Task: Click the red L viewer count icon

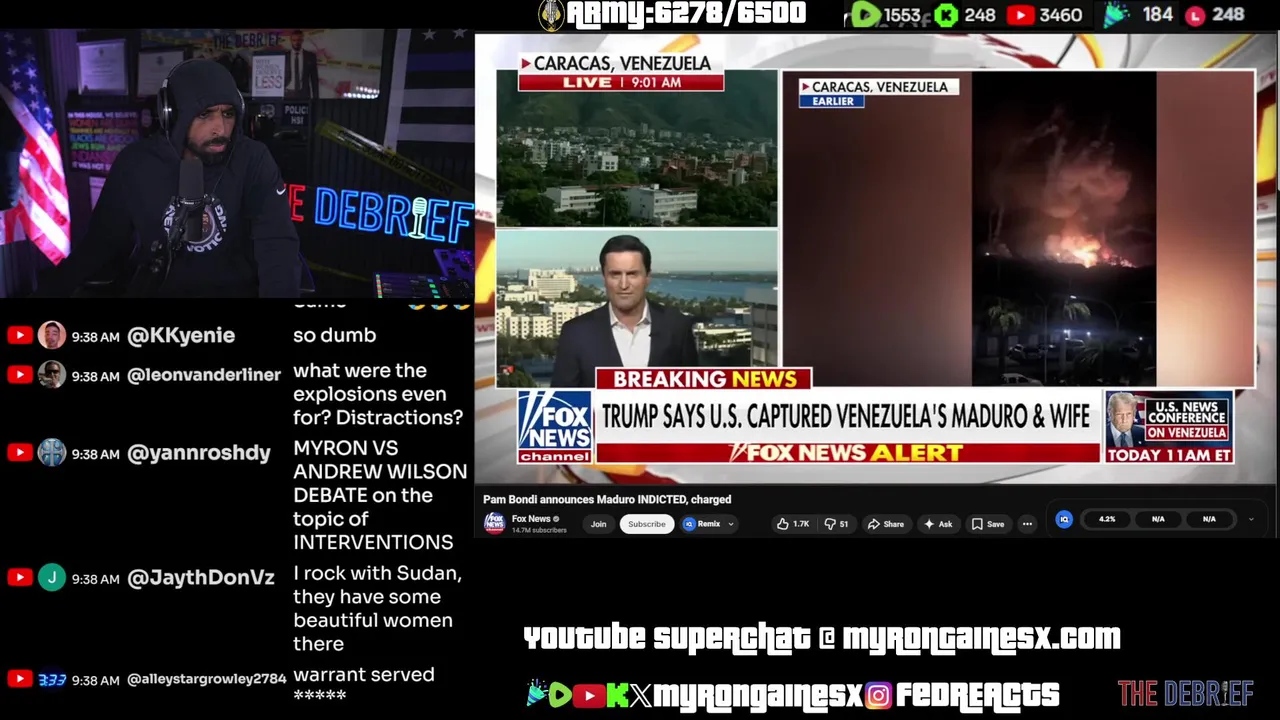Action: coord(1195,15)
